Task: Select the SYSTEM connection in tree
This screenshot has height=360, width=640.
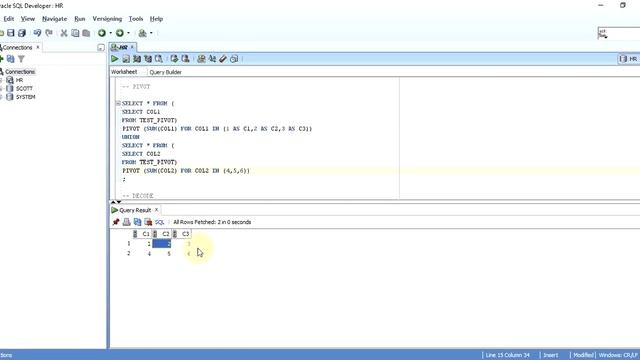Action: pyautogui.click(x=25, y=97)
